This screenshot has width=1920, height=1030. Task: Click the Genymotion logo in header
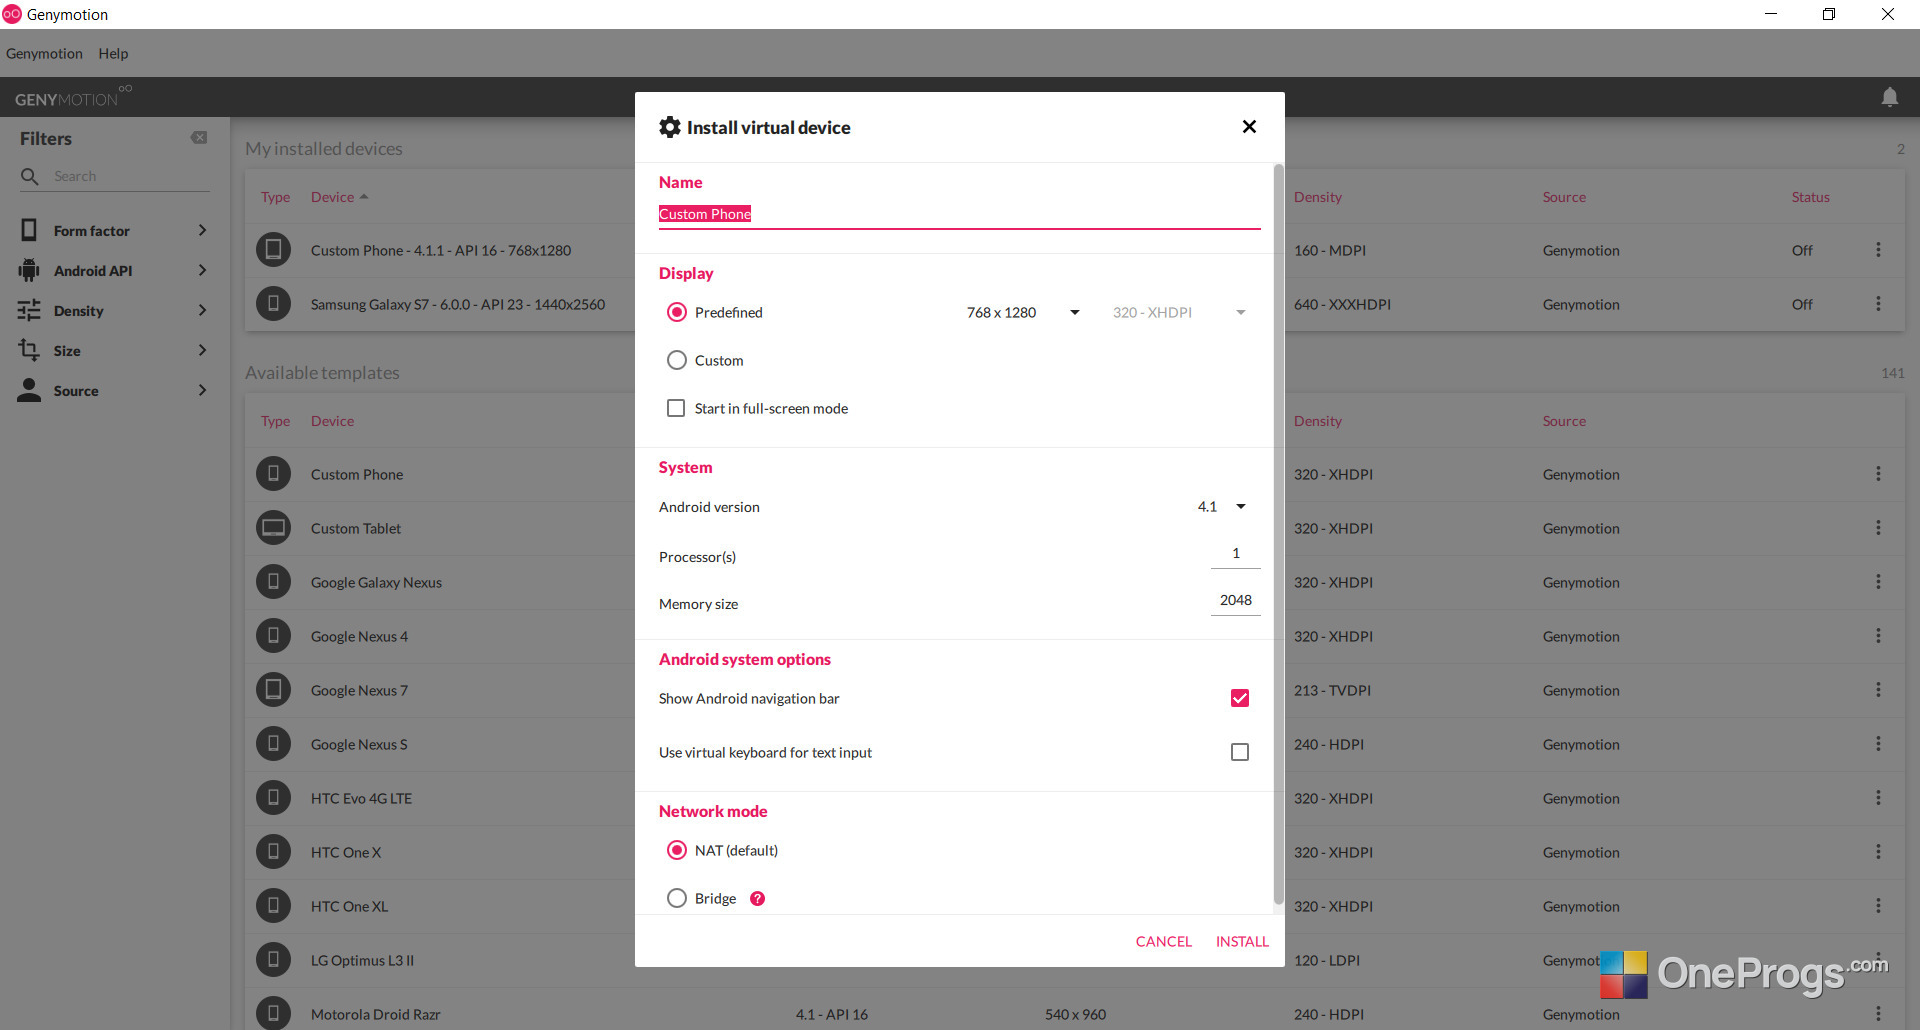click(x=72, y=97)
